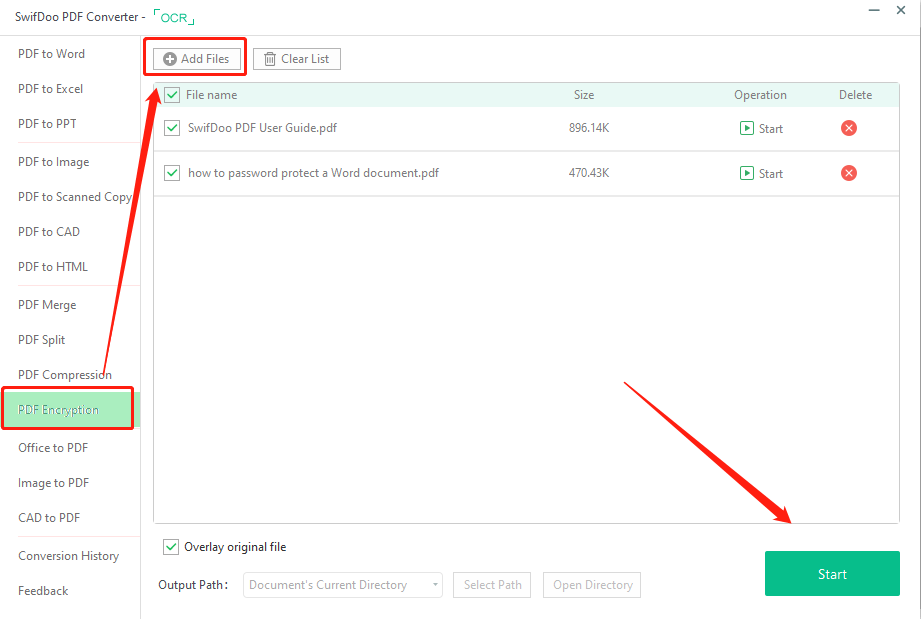Uncheck SwifDoo PDF User Guide.pdf row checkbox
The image size is (921, 619).
tap(172, 127)
